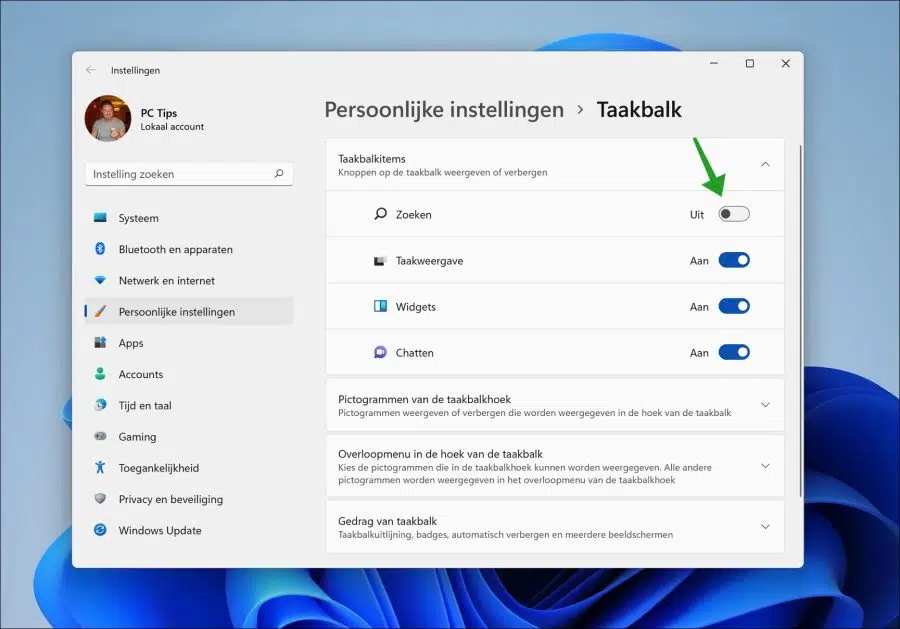
Task: Maximize the Instellingen window
Action: (x=750, y=63)
